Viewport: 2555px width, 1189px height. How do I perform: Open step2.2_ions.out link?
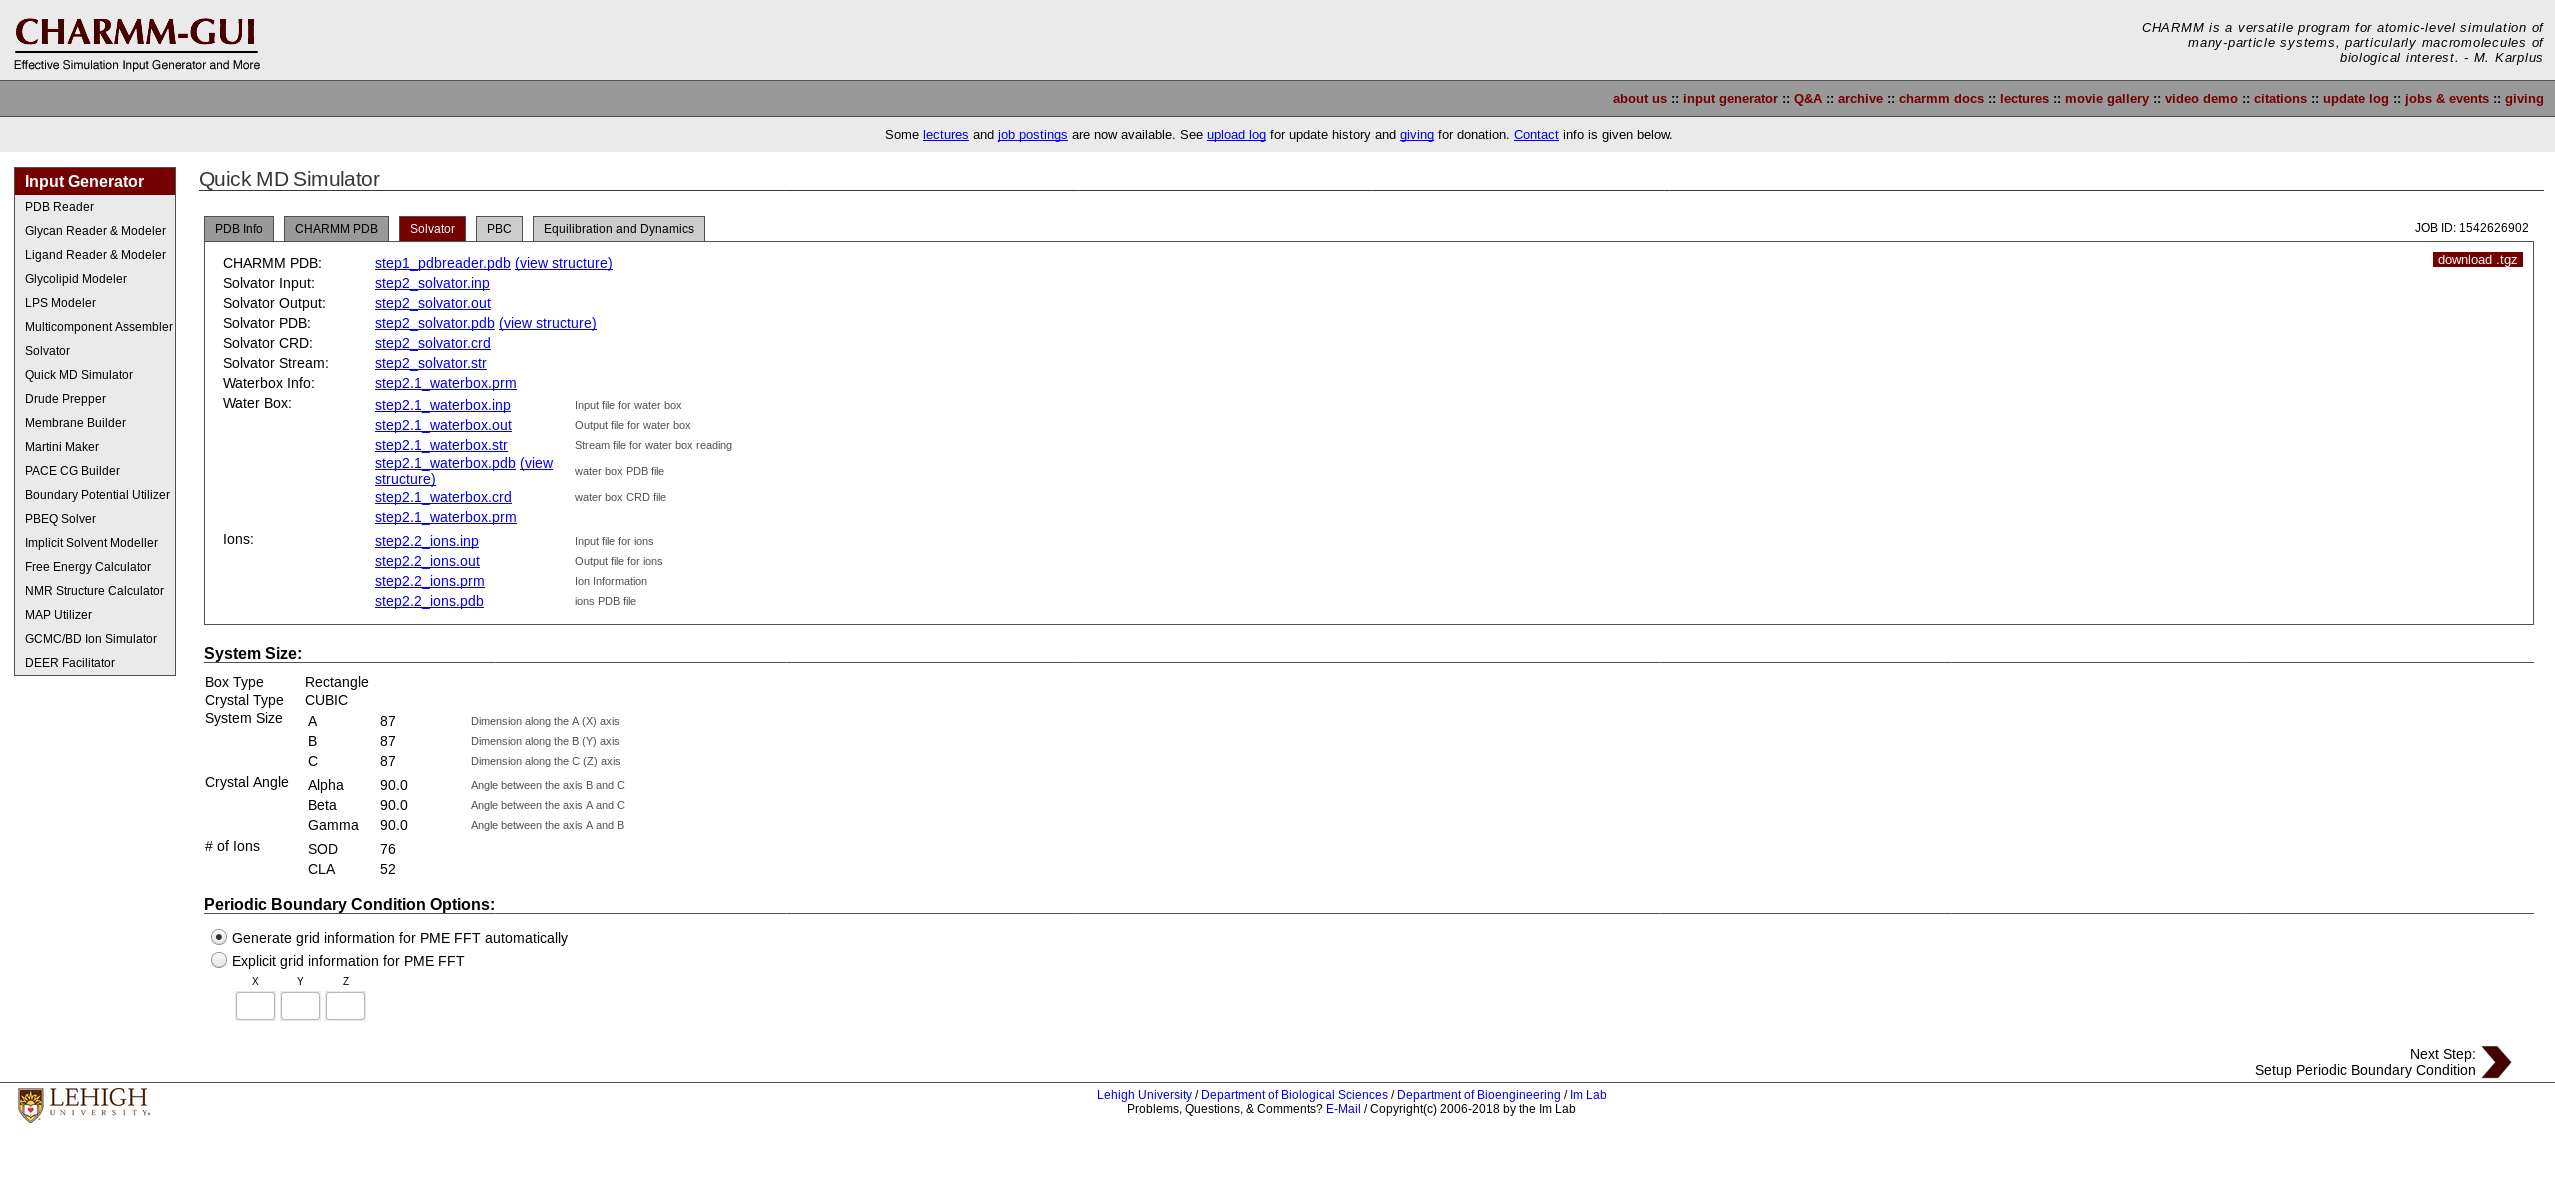coord(427,561)
